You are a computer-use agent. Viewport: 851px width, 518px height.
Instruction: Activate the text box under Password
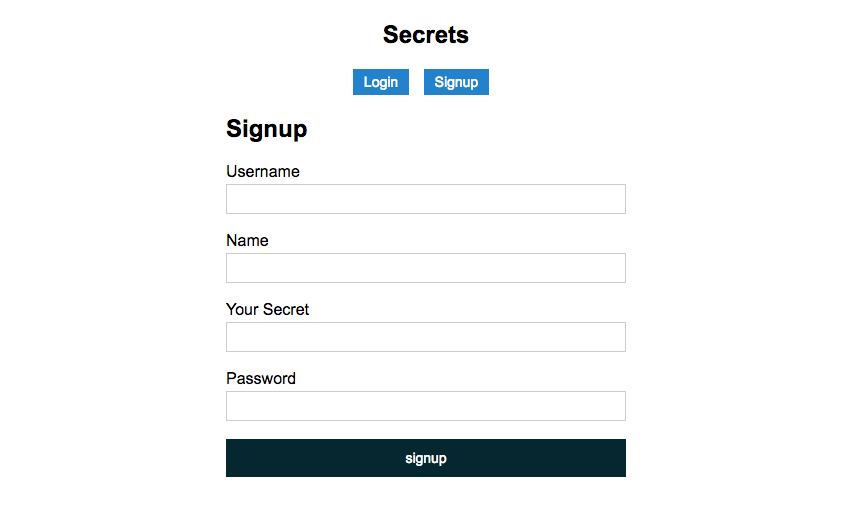click(425, 406)
